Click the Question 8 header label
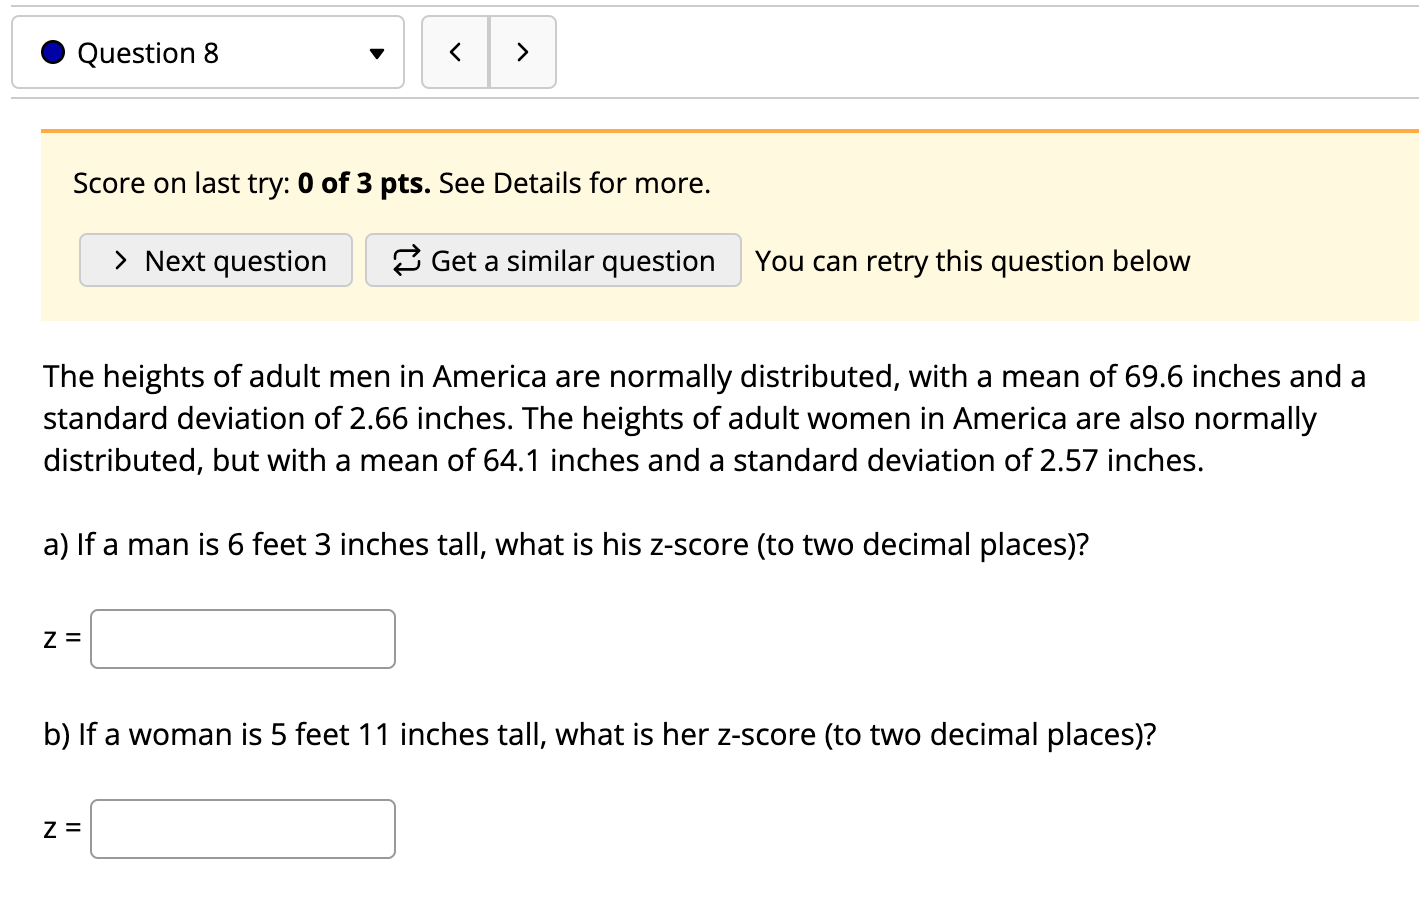1419x897 pixels. (x=148, y=52)
